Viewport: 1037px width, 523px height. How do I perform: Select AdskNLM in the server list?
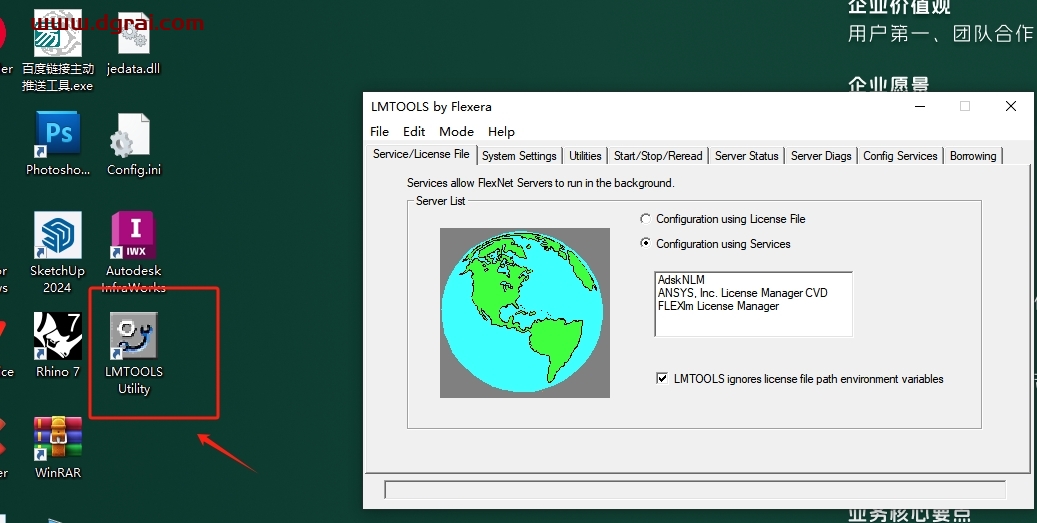681,280
